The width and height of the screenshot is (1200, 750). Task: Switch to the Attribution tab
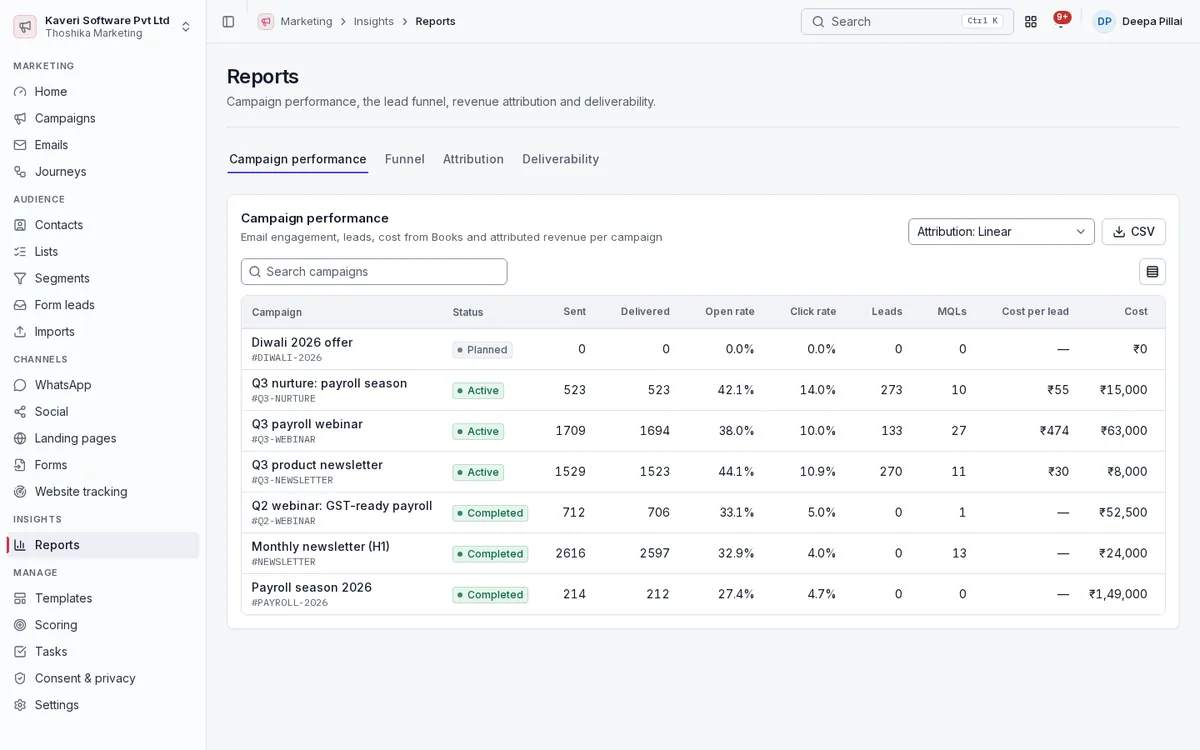pos(473,159)
